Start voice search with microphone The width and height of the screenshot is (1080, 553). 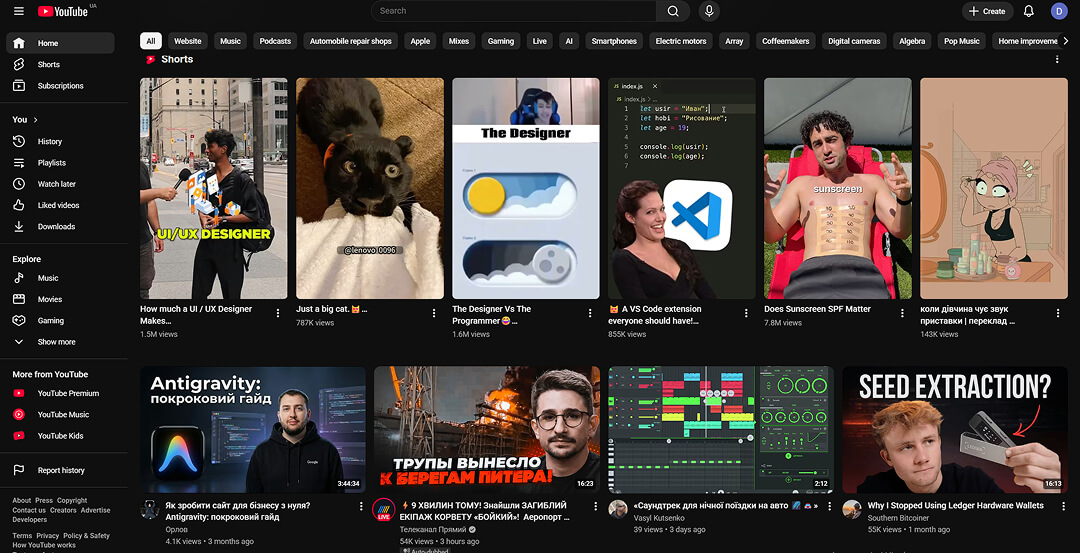[x=709, y=11]
